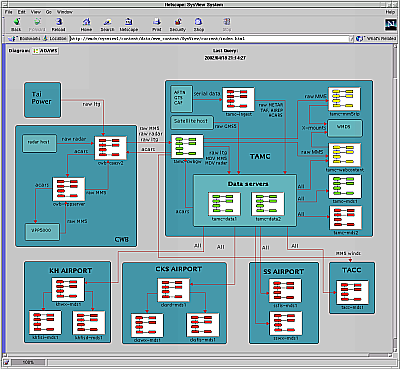Select lower-right KH AIRPORT host icon
400x369 pixels.
tap(89, 323)
